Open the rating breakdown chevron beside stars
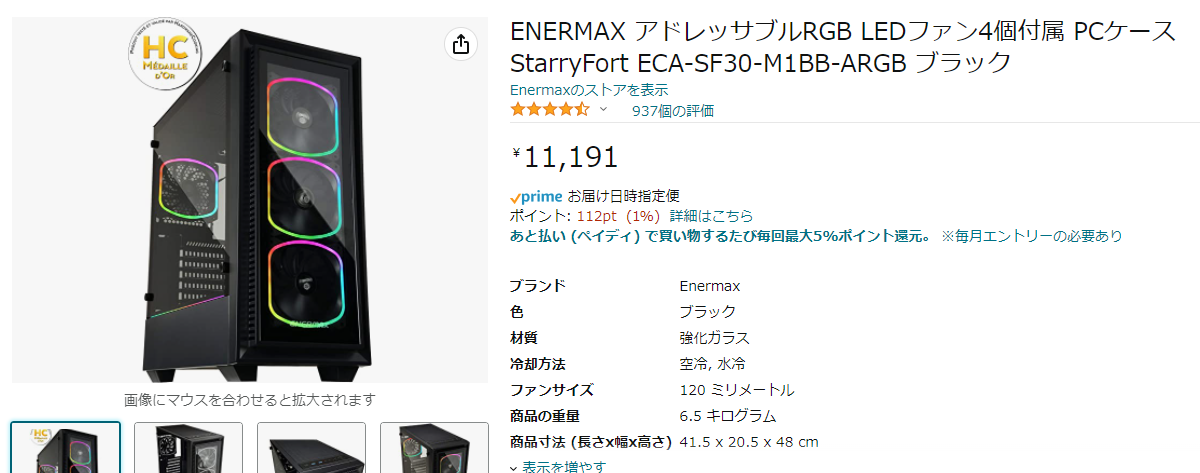Image resolution: width=1200 pixels, height=473 pixels. (603, 110)
